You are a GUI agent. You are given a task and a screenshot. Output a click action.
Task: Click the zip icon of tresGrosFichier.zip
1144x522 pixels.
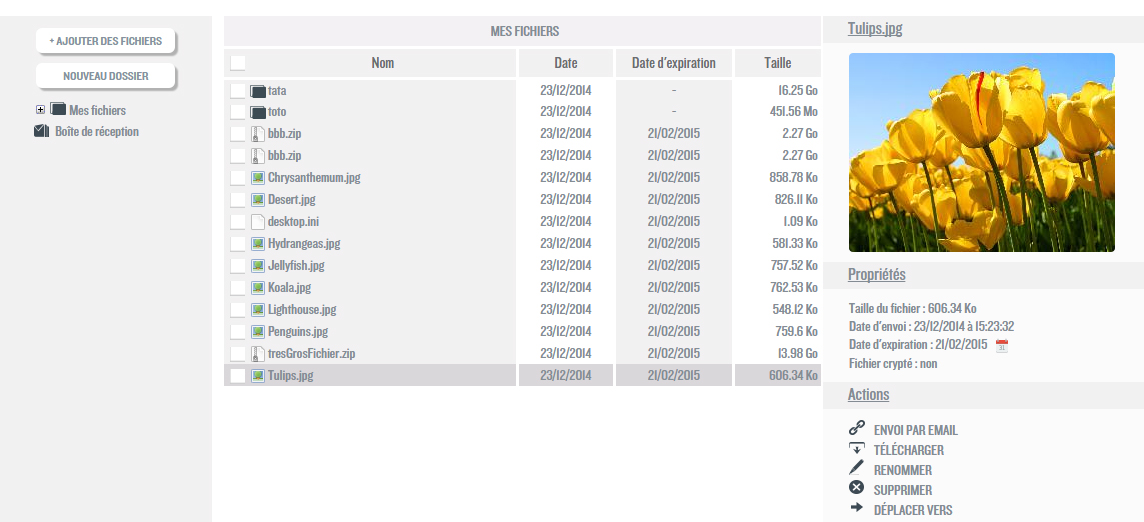tap(257, 354)
